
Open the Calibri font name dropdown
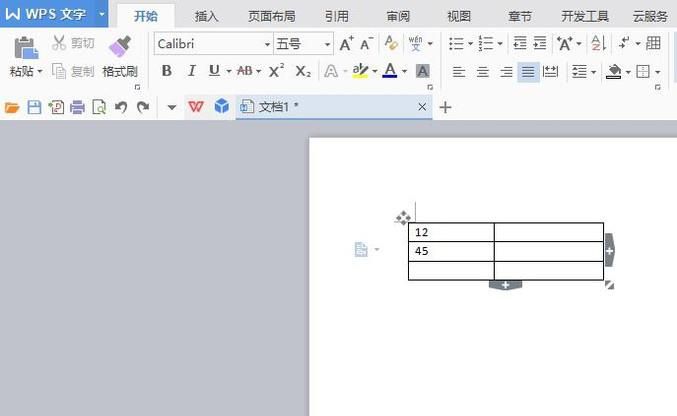tap(267, 44)
